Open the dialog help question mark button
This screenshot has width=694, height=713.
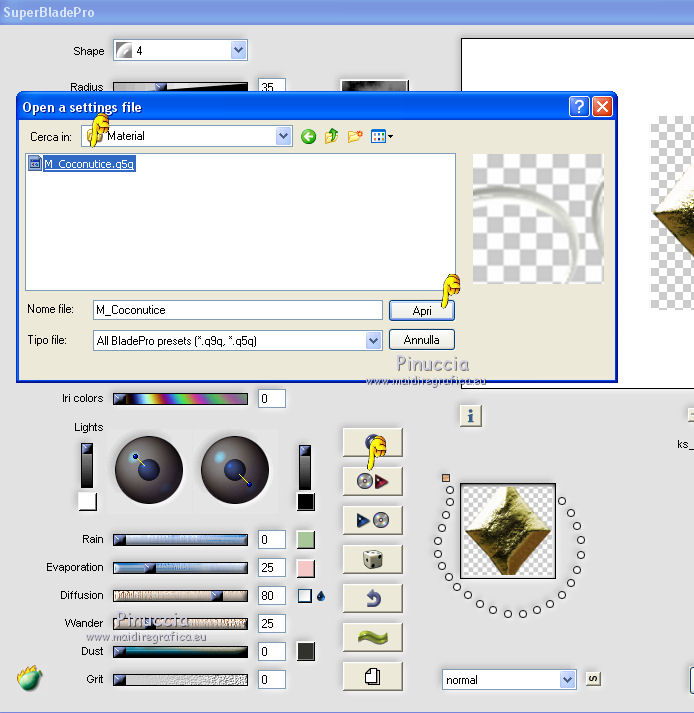(579, 107)
